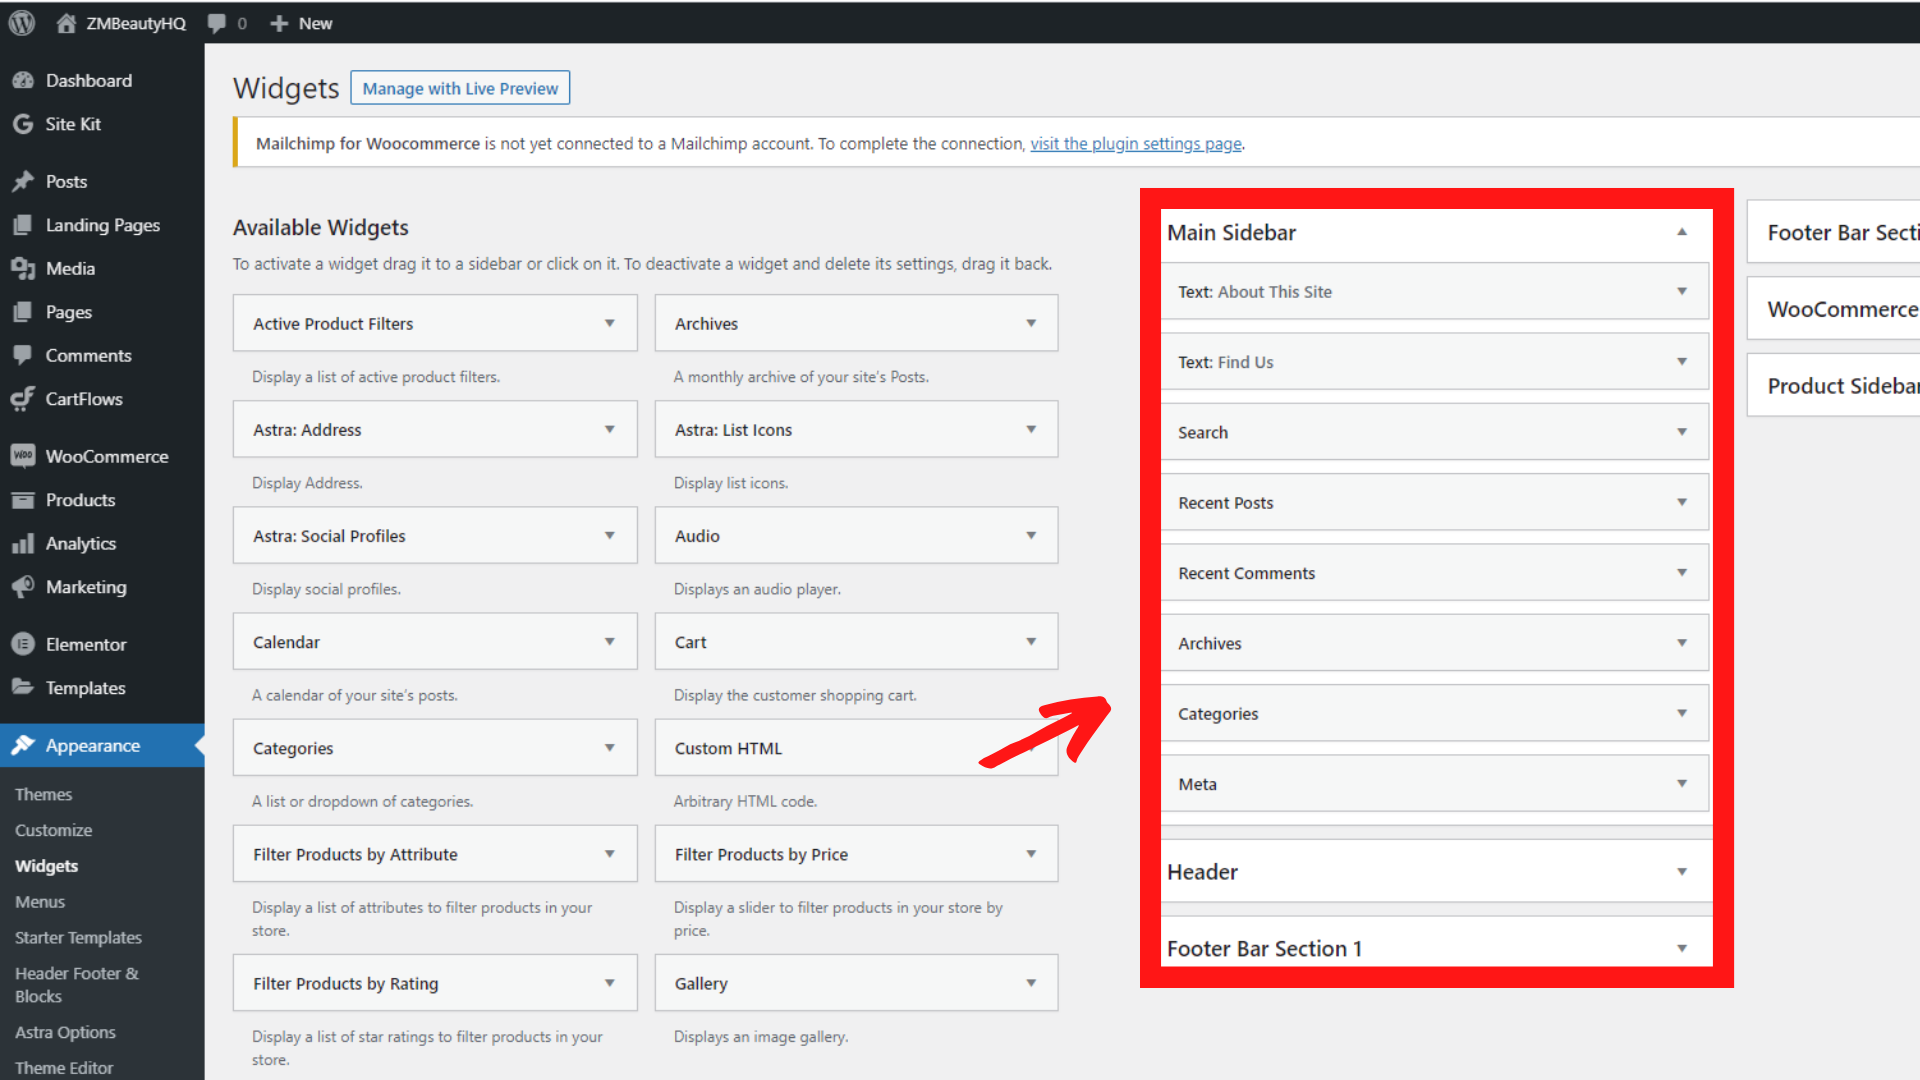This screenshot has height=1080, width=1920.
Task: Expand the Astra: Address widget
Action: pos(609,429)
